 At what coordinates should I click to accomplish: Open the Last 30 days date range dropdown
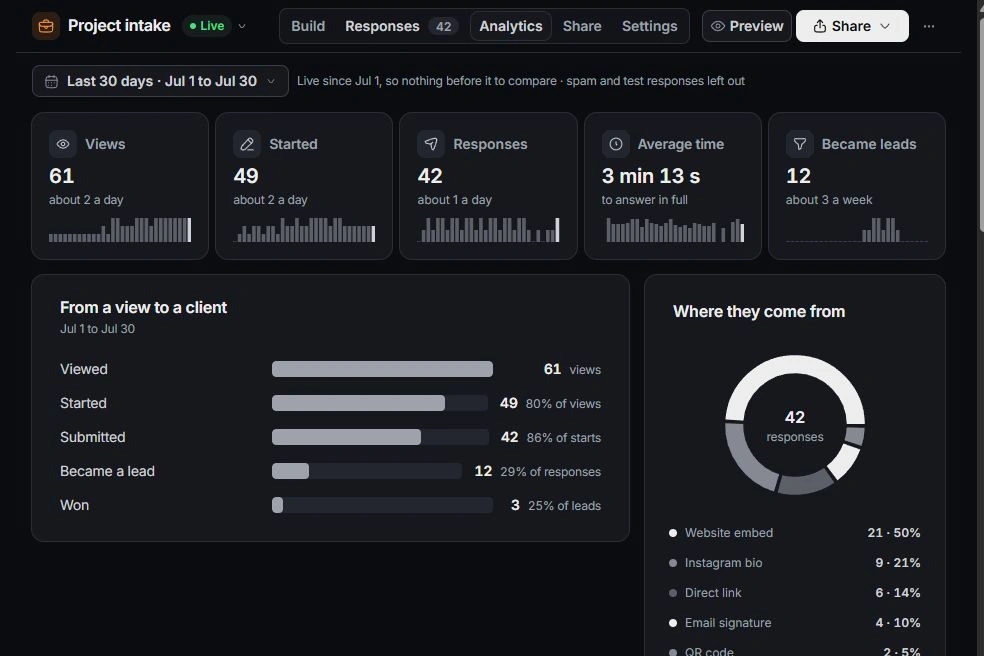coord(160,81)
